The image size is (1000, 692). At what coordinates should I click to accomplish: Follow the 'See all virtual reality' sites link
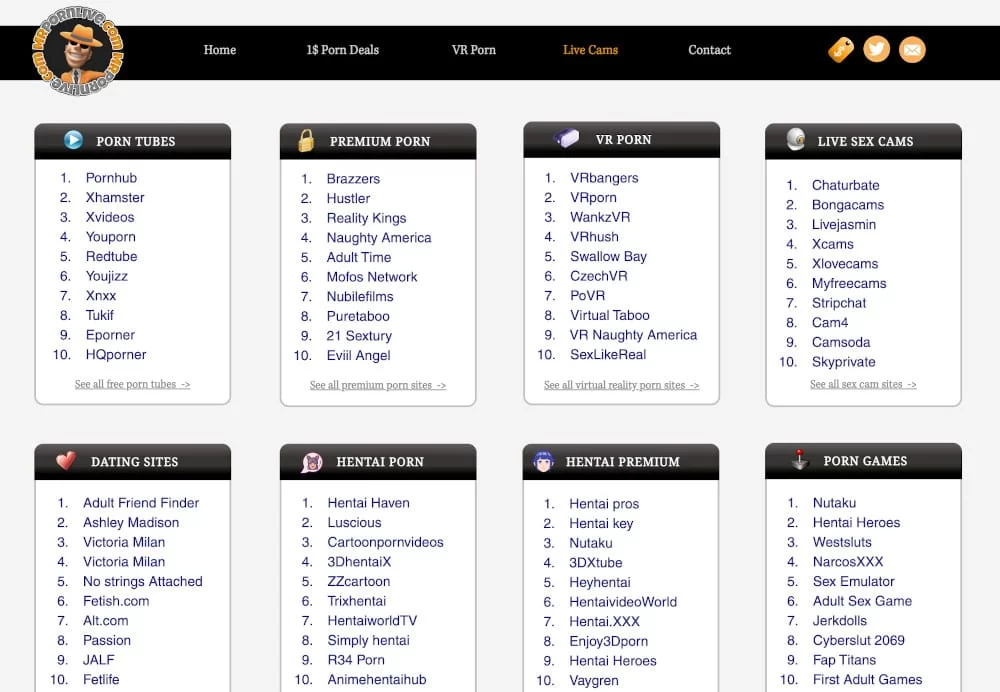[x=621, y=385]
